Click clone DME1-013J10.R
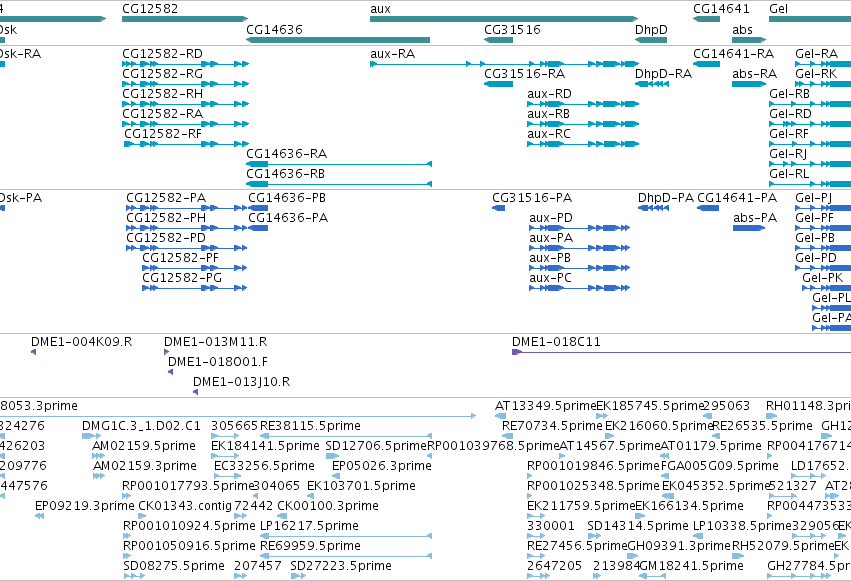This screenshot has height=581, width=851. pyautogui.click(x=195, y=392)
